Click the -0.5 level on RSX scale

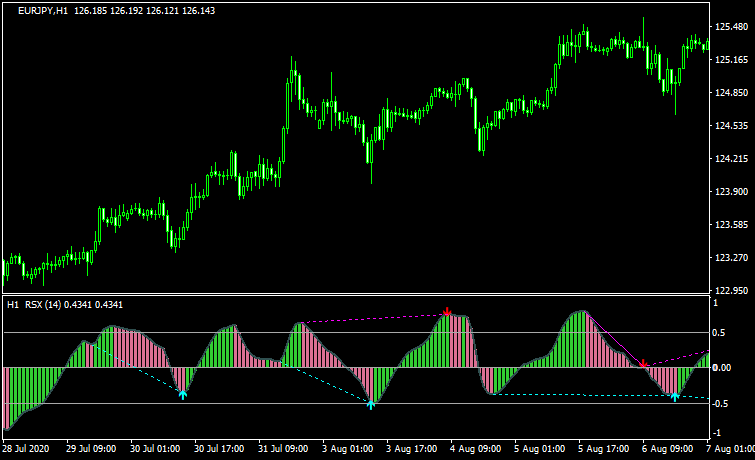pyautogui.click(x=722, y=404)
